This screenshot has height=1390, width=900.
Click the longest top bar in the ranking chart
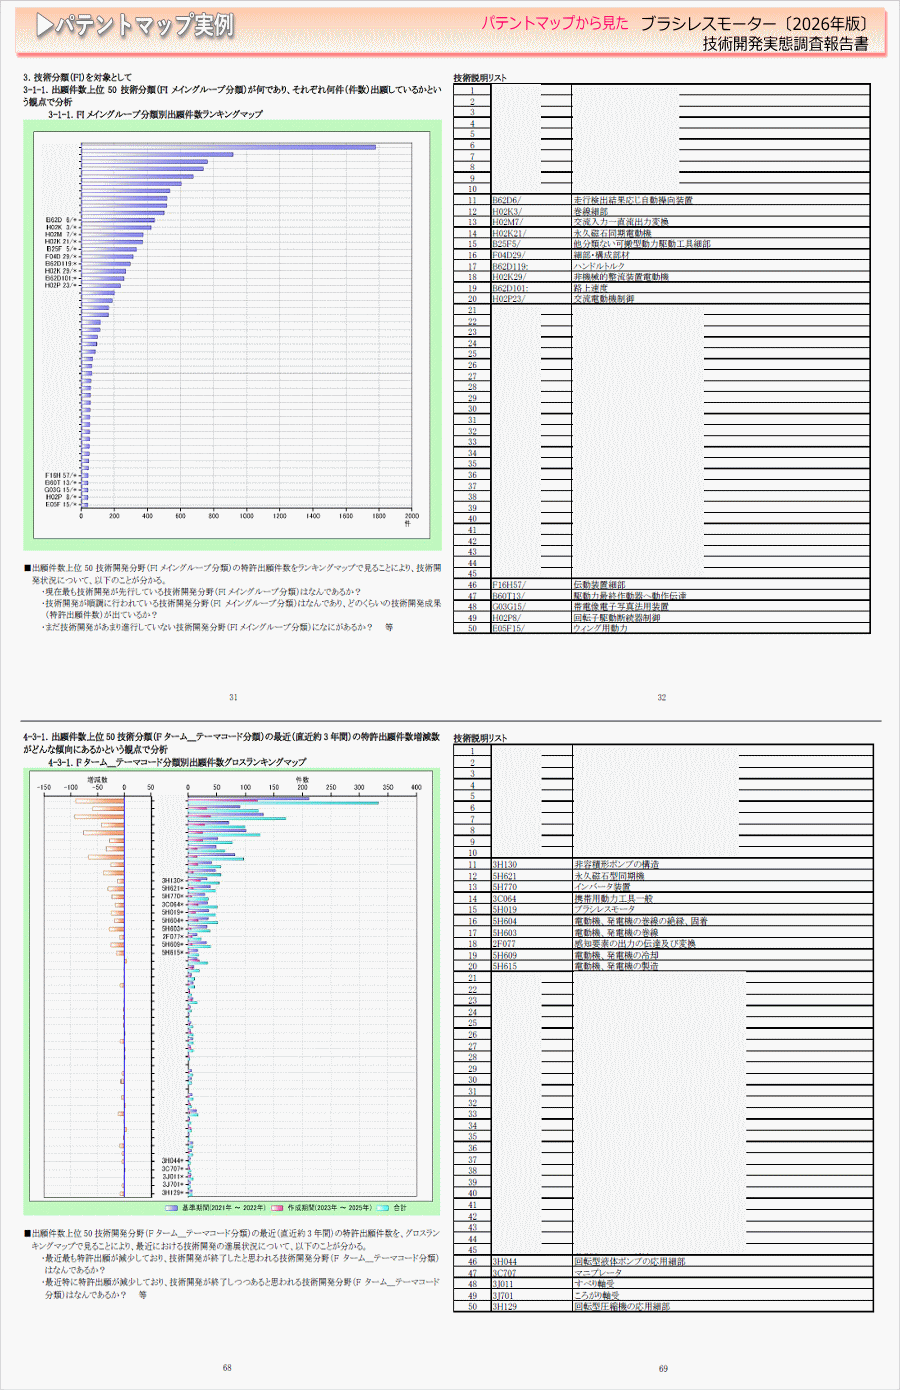pos(228,147)
